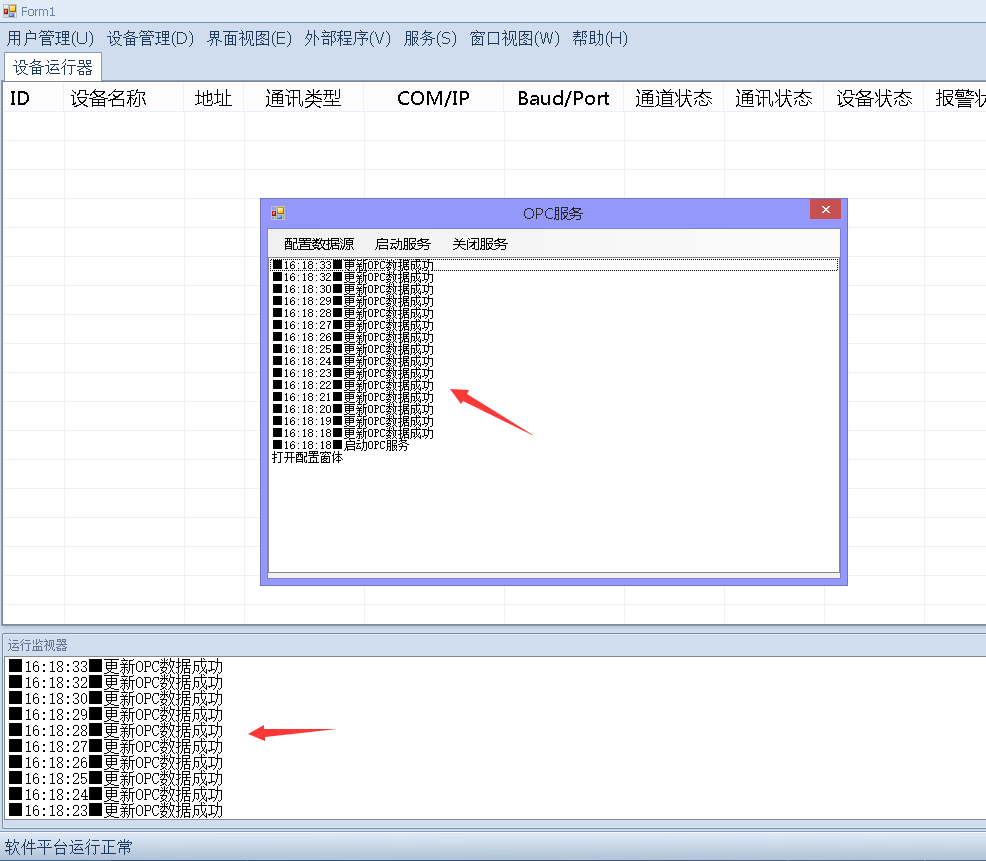Open the 帮助(H) menu
The image size is (986, 861).
click(x=600, y=38)
